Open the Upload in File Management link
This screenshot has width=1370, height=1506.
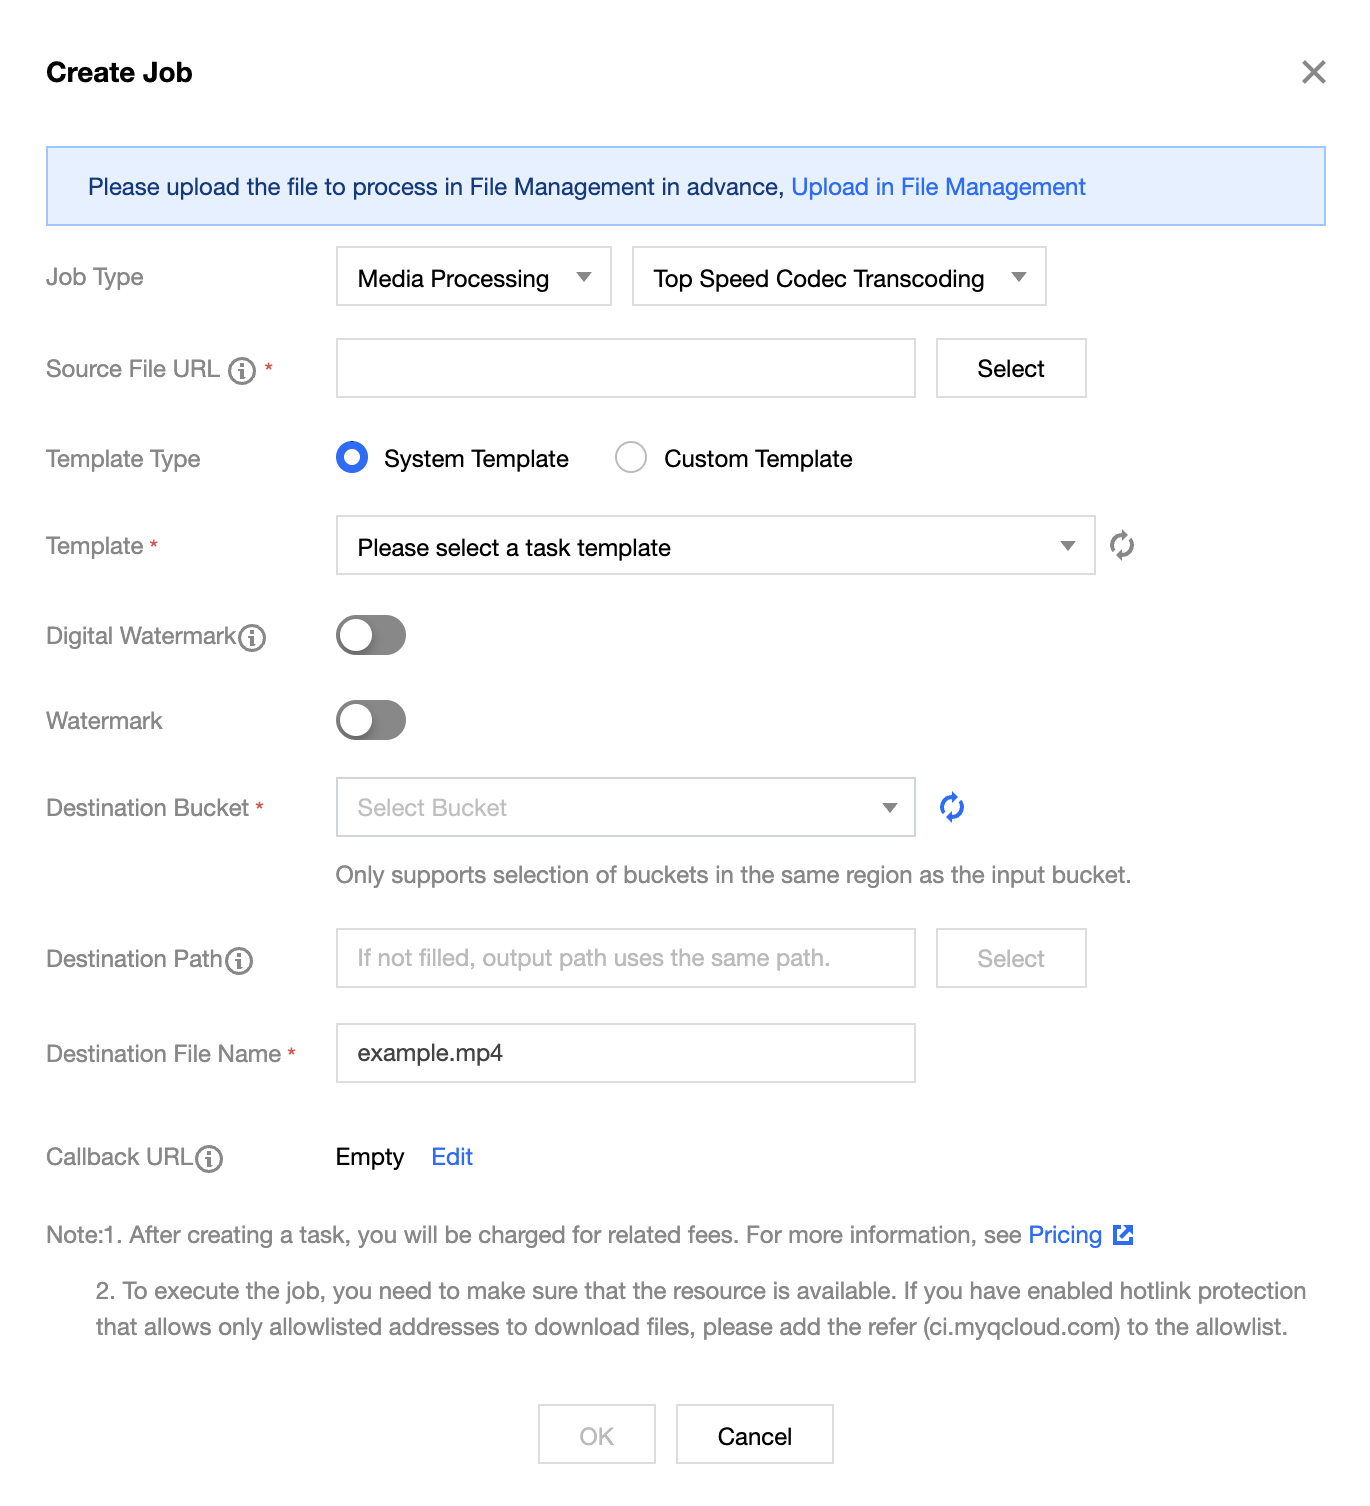click(x=937, y=187)
